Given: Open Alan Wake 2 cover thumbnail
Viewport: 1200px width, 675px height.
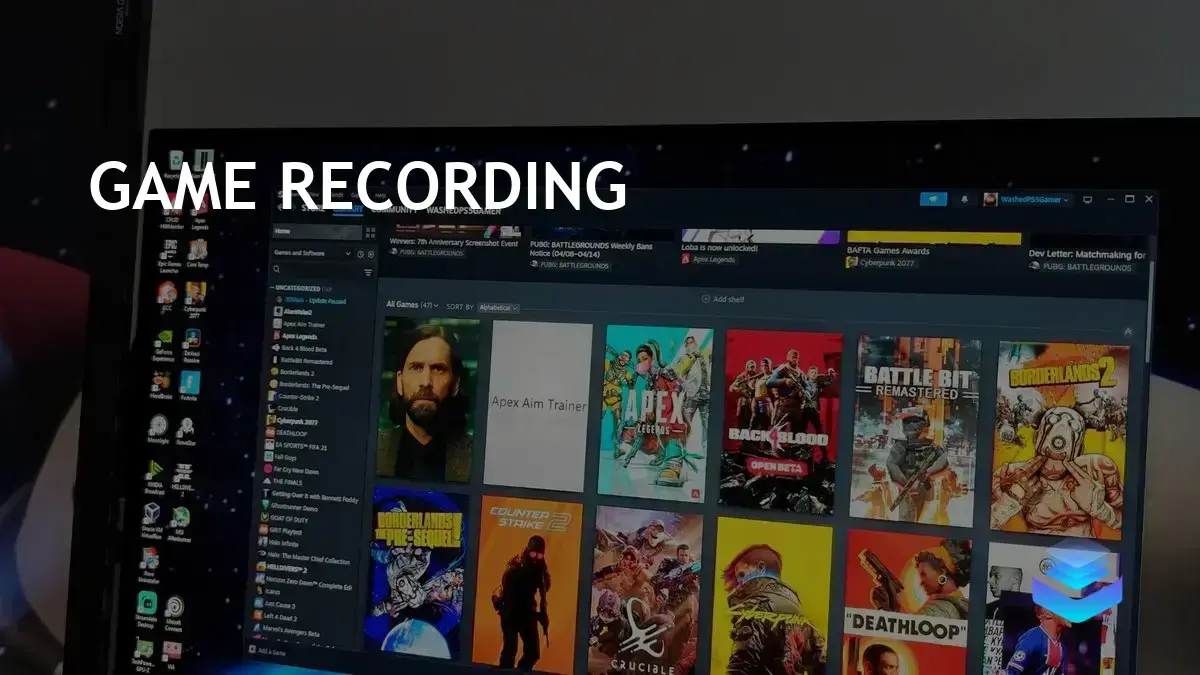Looking at the screenshot, I should tap(428, 400).
